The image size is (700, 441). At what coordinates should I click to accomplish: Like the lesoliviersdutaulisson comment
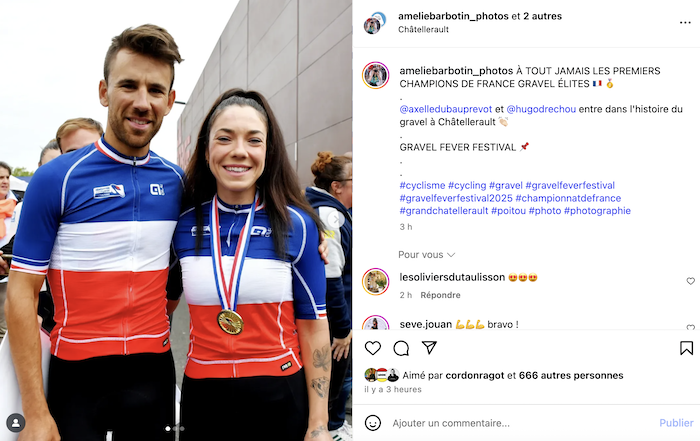point(690,281)
